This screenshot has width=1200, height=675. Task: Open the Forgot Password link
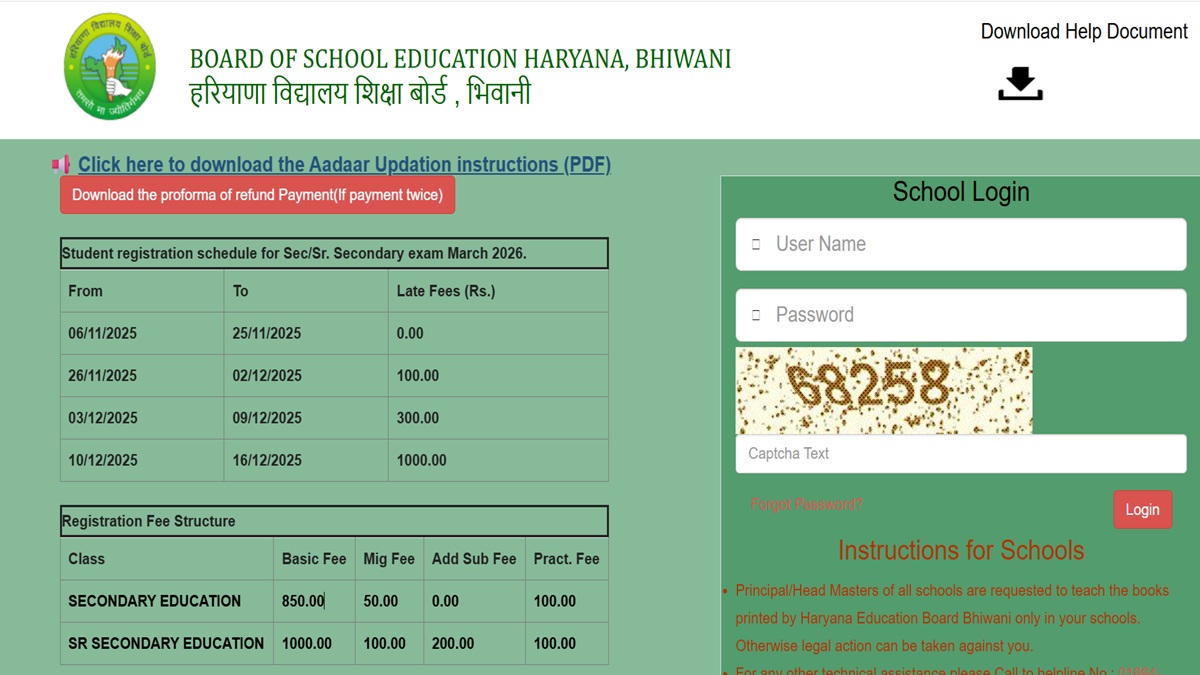(806, 504)
